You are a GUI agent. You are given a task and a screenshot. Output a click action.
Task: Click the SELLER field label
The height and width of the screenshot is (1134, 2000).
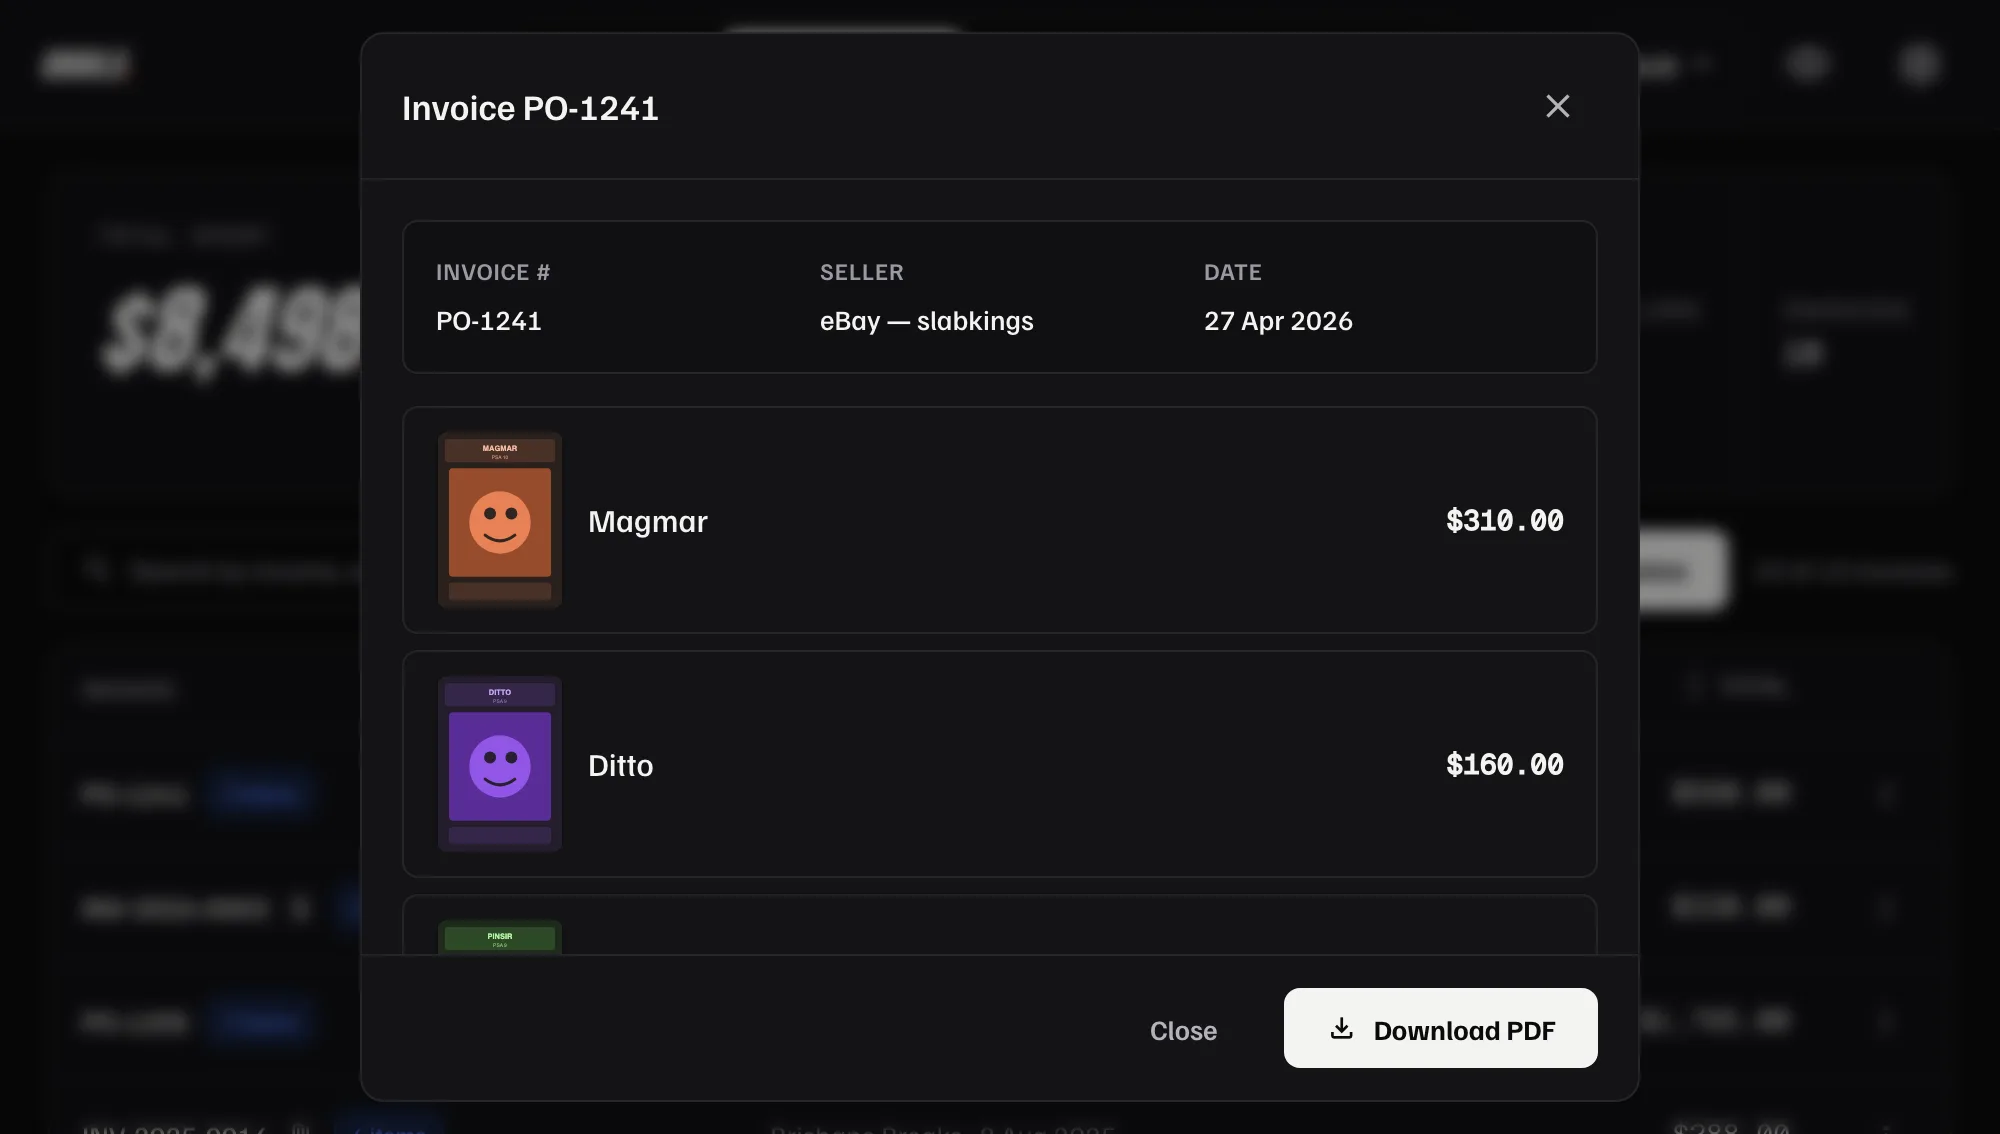[x=861, y=272]
